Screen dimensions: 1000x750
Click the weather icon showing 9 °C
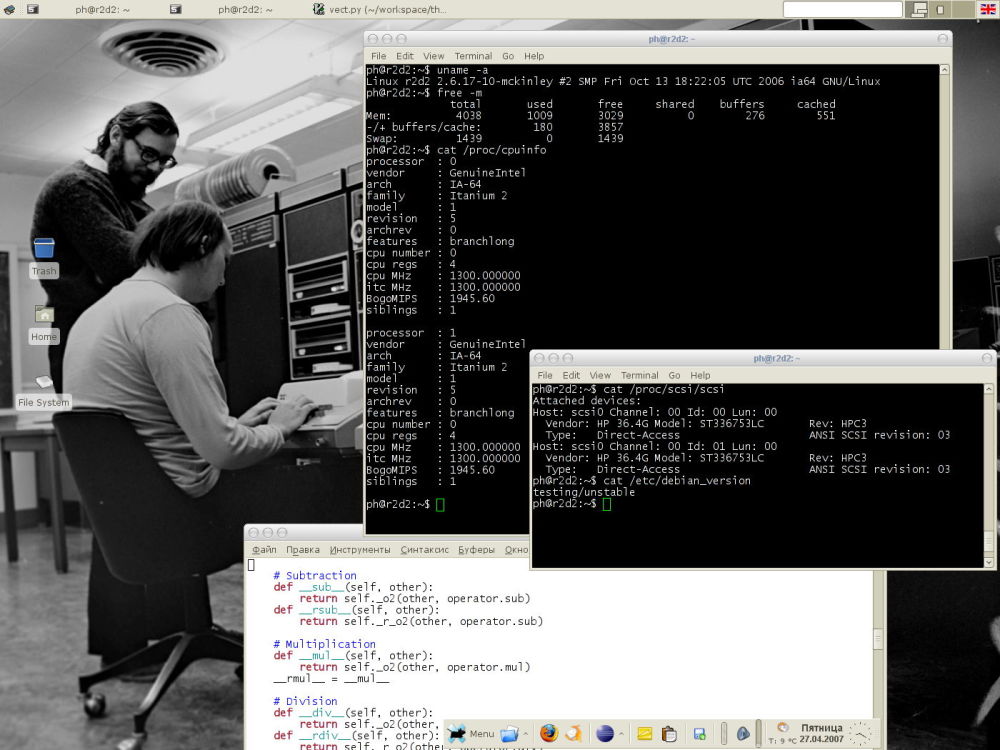tap(783, 728)
